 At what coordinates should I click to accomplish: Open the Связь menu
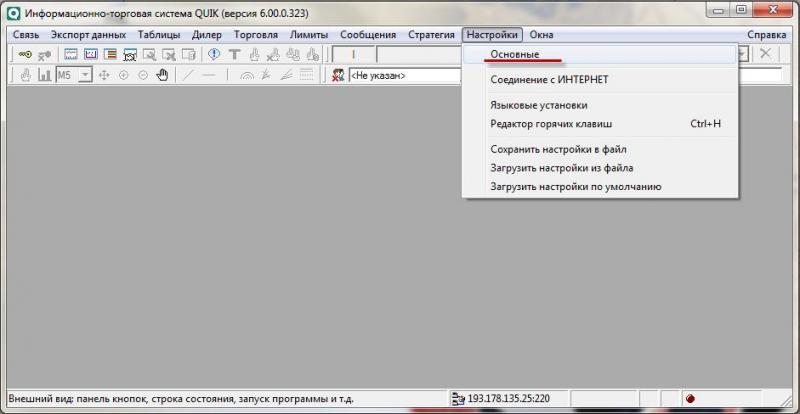[26, 35]
